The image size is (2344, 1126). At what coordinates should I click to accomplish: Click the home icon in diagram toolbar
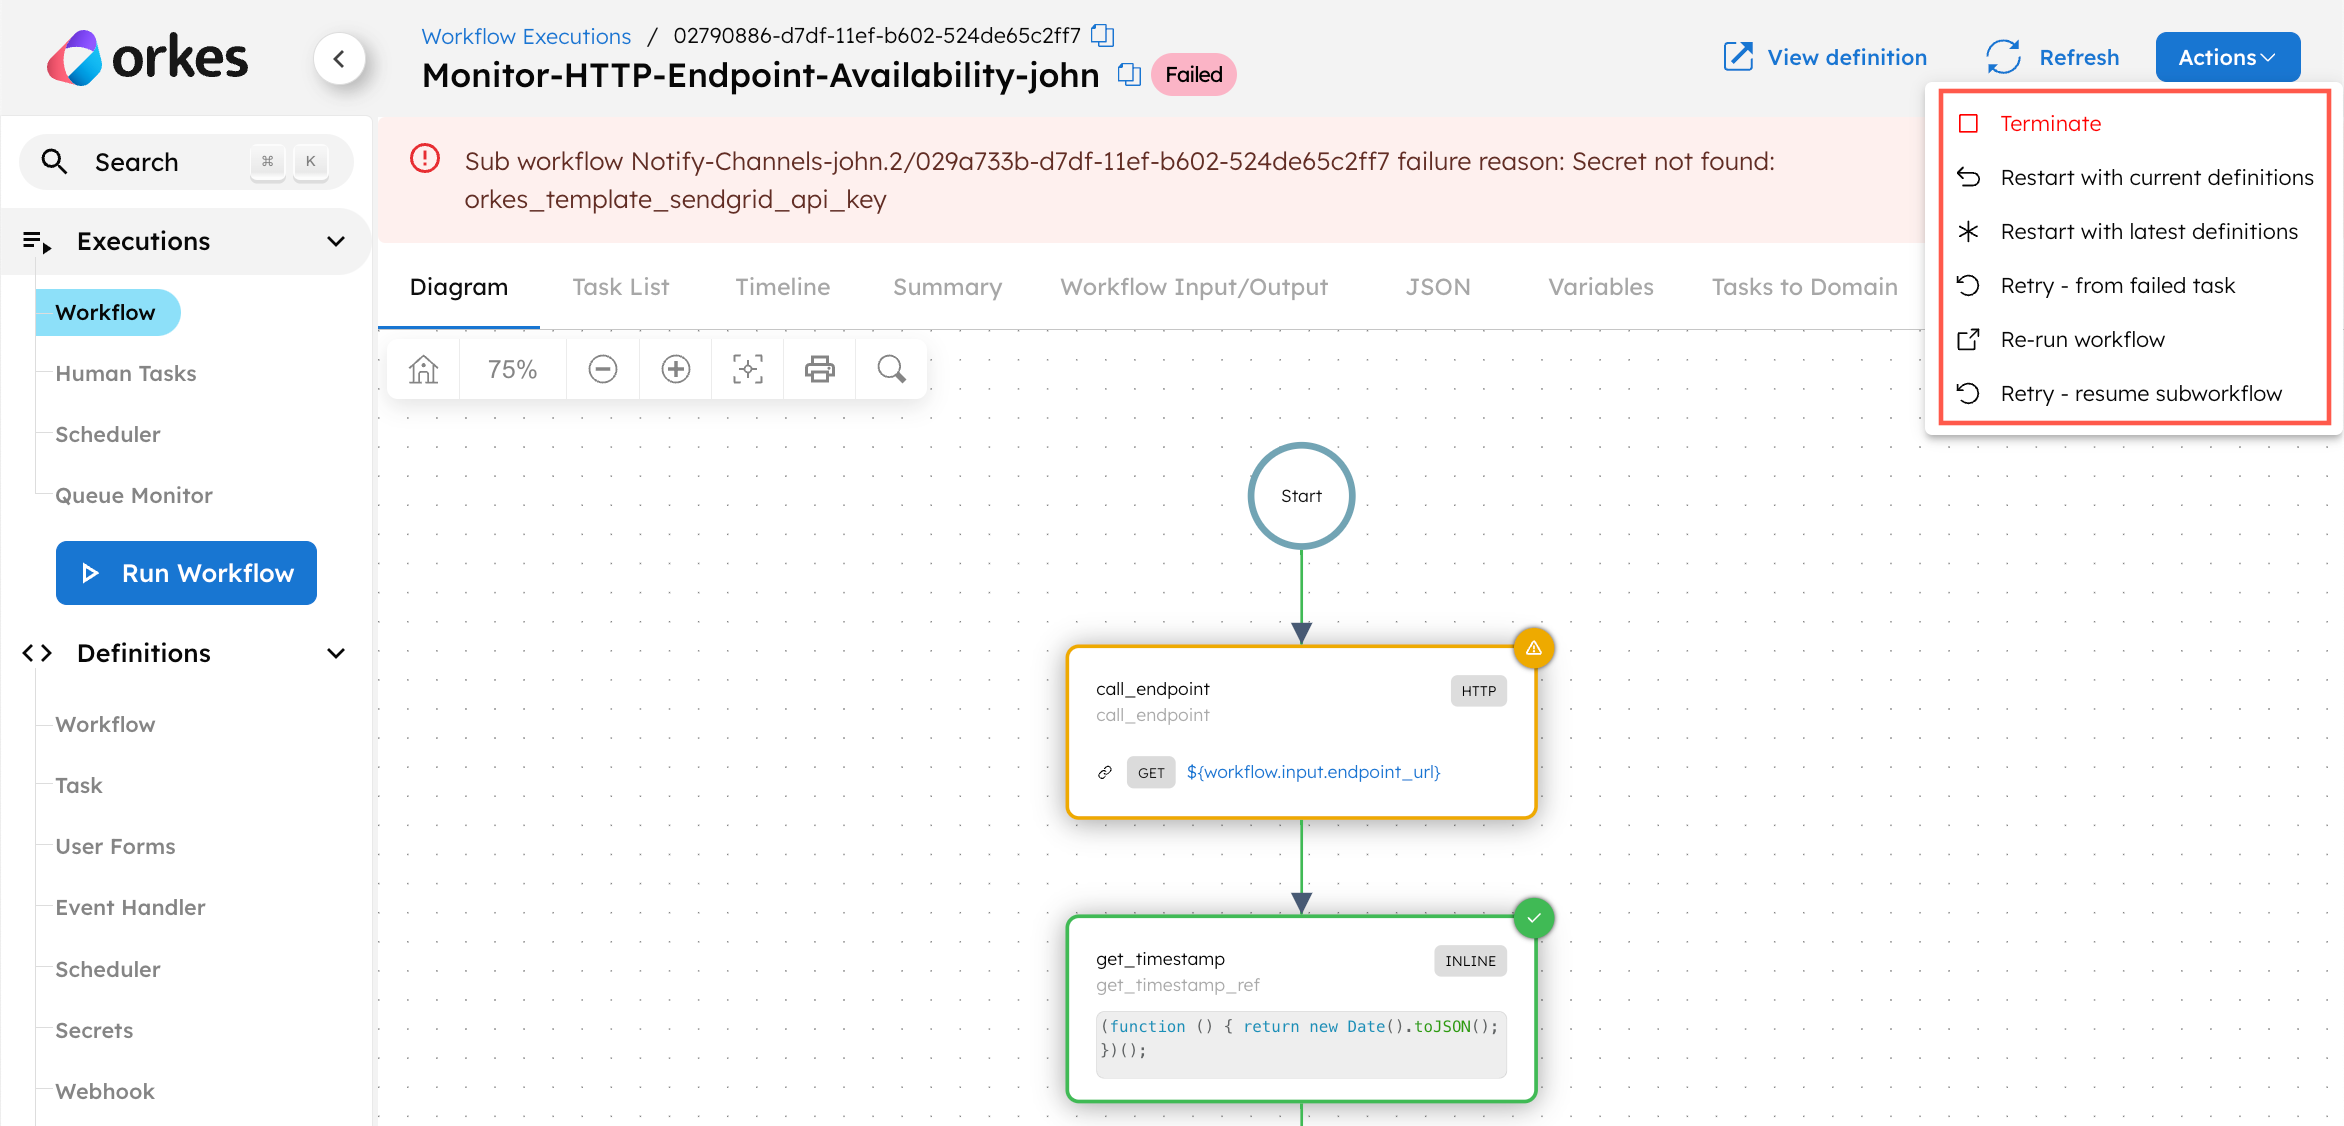click(x=424, y=370)
